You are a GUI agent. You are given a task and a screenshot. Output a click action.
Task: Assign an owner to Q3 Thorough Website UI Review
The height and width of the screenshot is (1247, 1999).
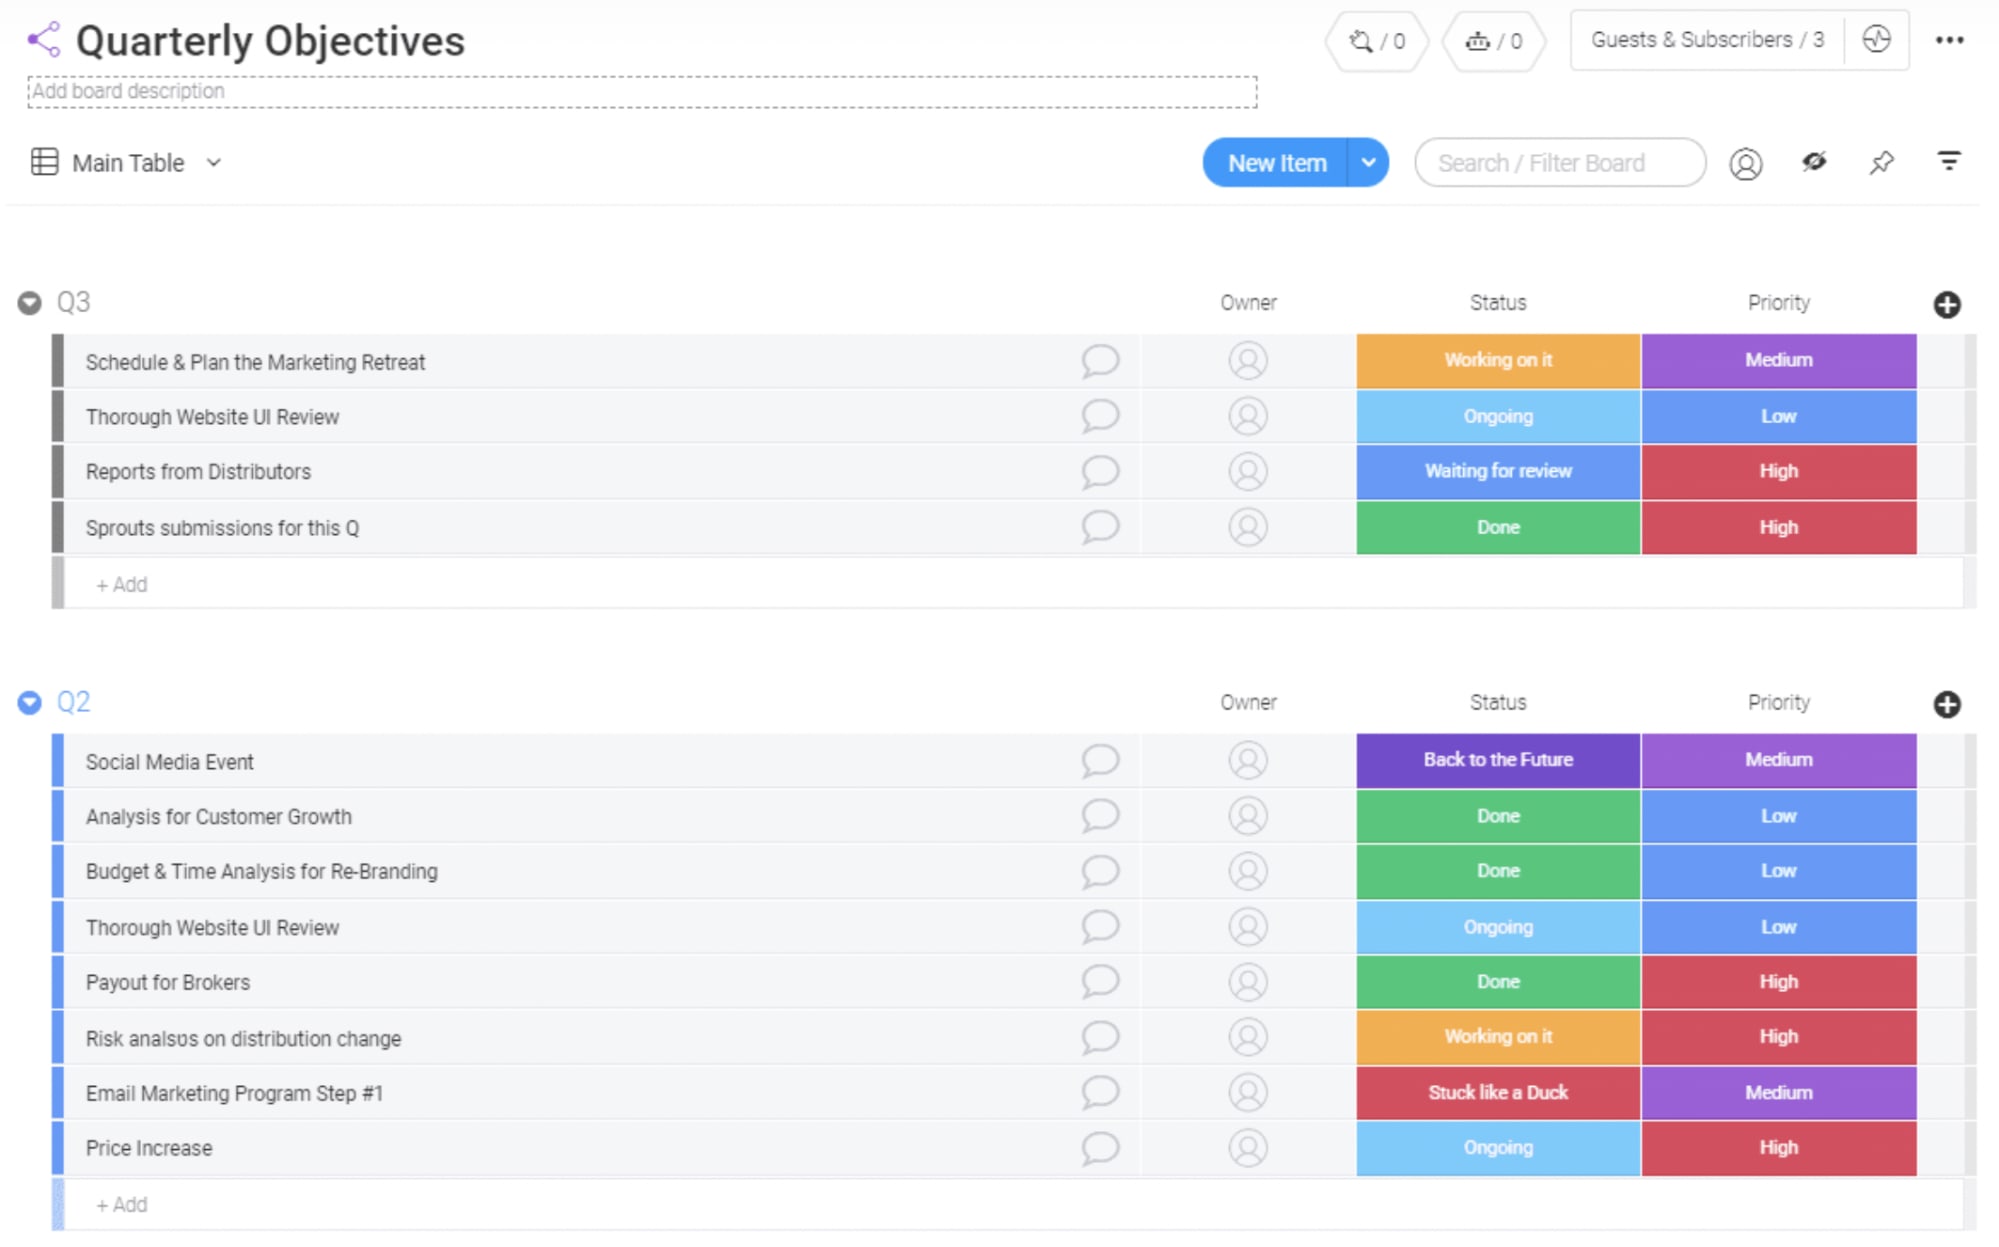coord(1248,416)
